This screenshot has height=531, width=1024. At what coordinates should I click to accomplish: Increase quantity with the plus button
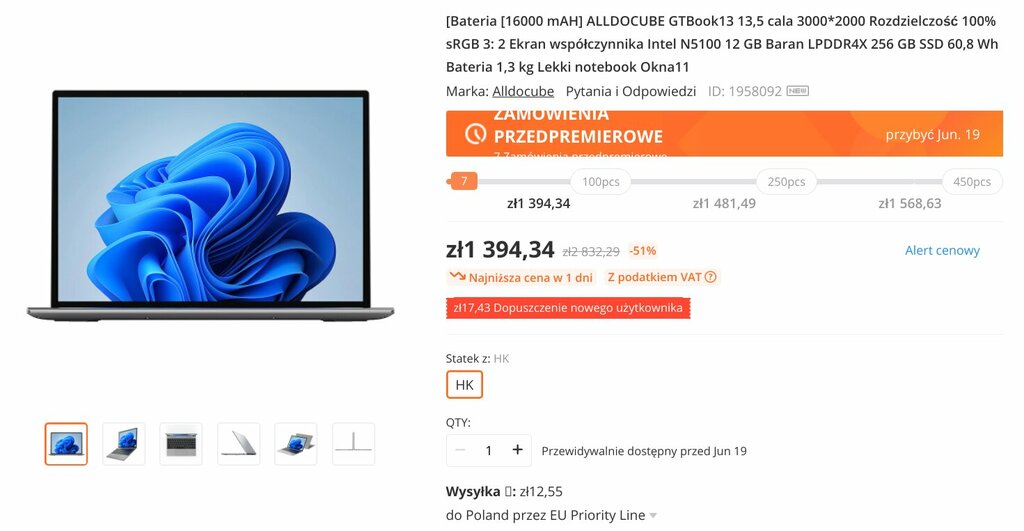tap(517, 450)
